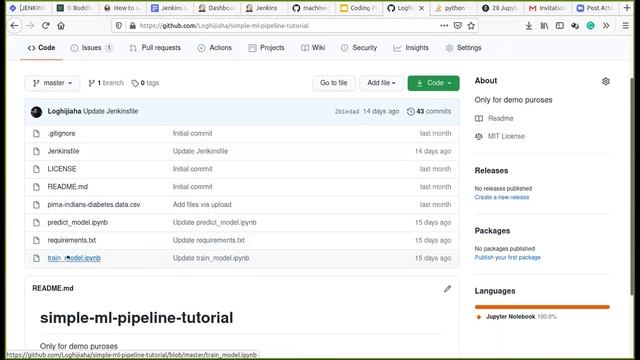Image resolution: width=640 pixels, height=360 pixels.
Task: Open the Library icon in the toolbar
Action: [x=544, y=26]
